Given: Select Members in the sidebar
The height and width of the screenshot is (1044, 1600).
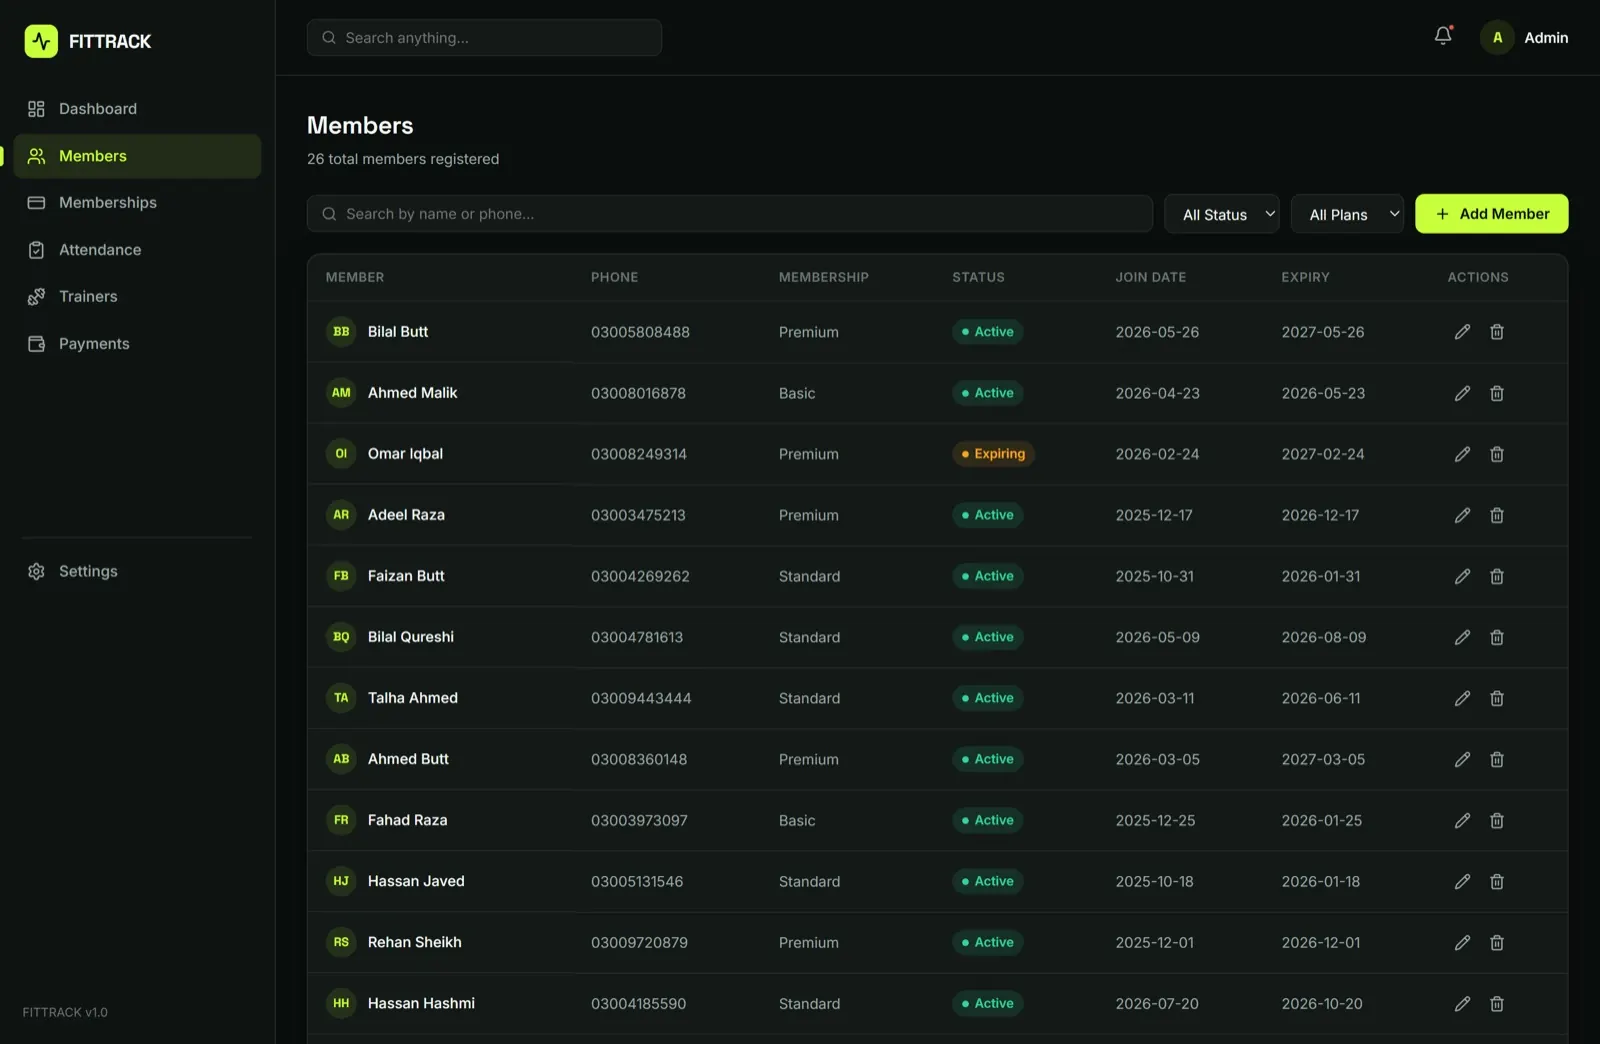Looking at the screenshot, I should pyautogui.click(x=137, y=156).
